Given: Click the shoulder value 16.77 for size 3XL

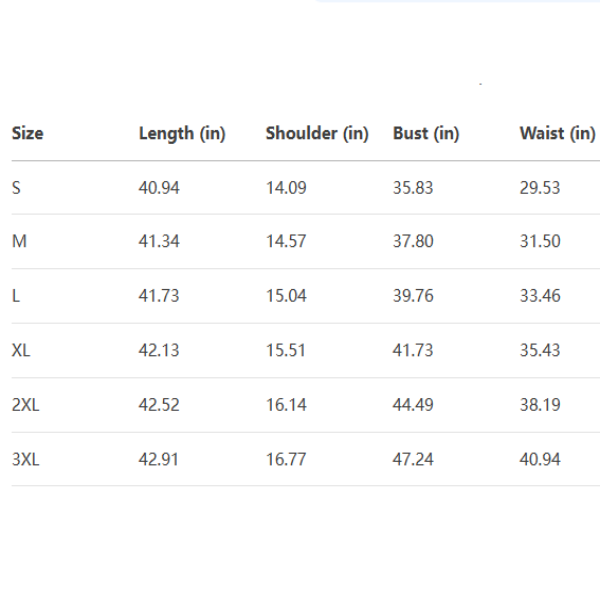Looking at the screenshot, I should (x=286, y=459).
